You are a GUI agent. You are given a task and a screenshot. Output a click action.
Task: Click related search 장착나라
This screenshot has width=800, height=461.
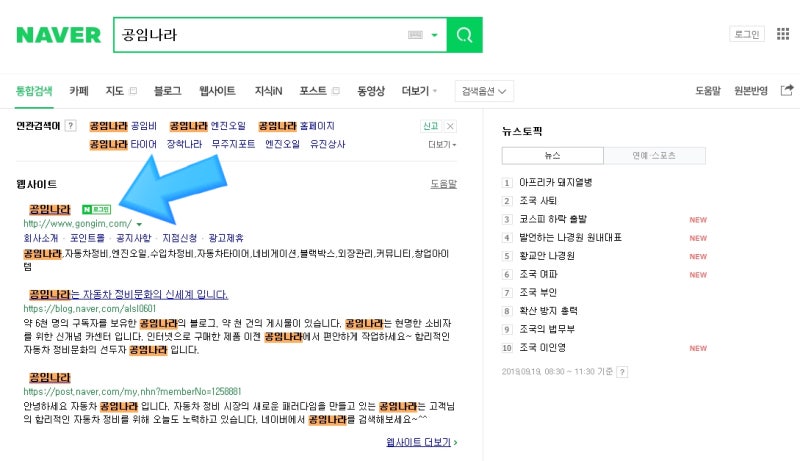[x=184, y=144]
